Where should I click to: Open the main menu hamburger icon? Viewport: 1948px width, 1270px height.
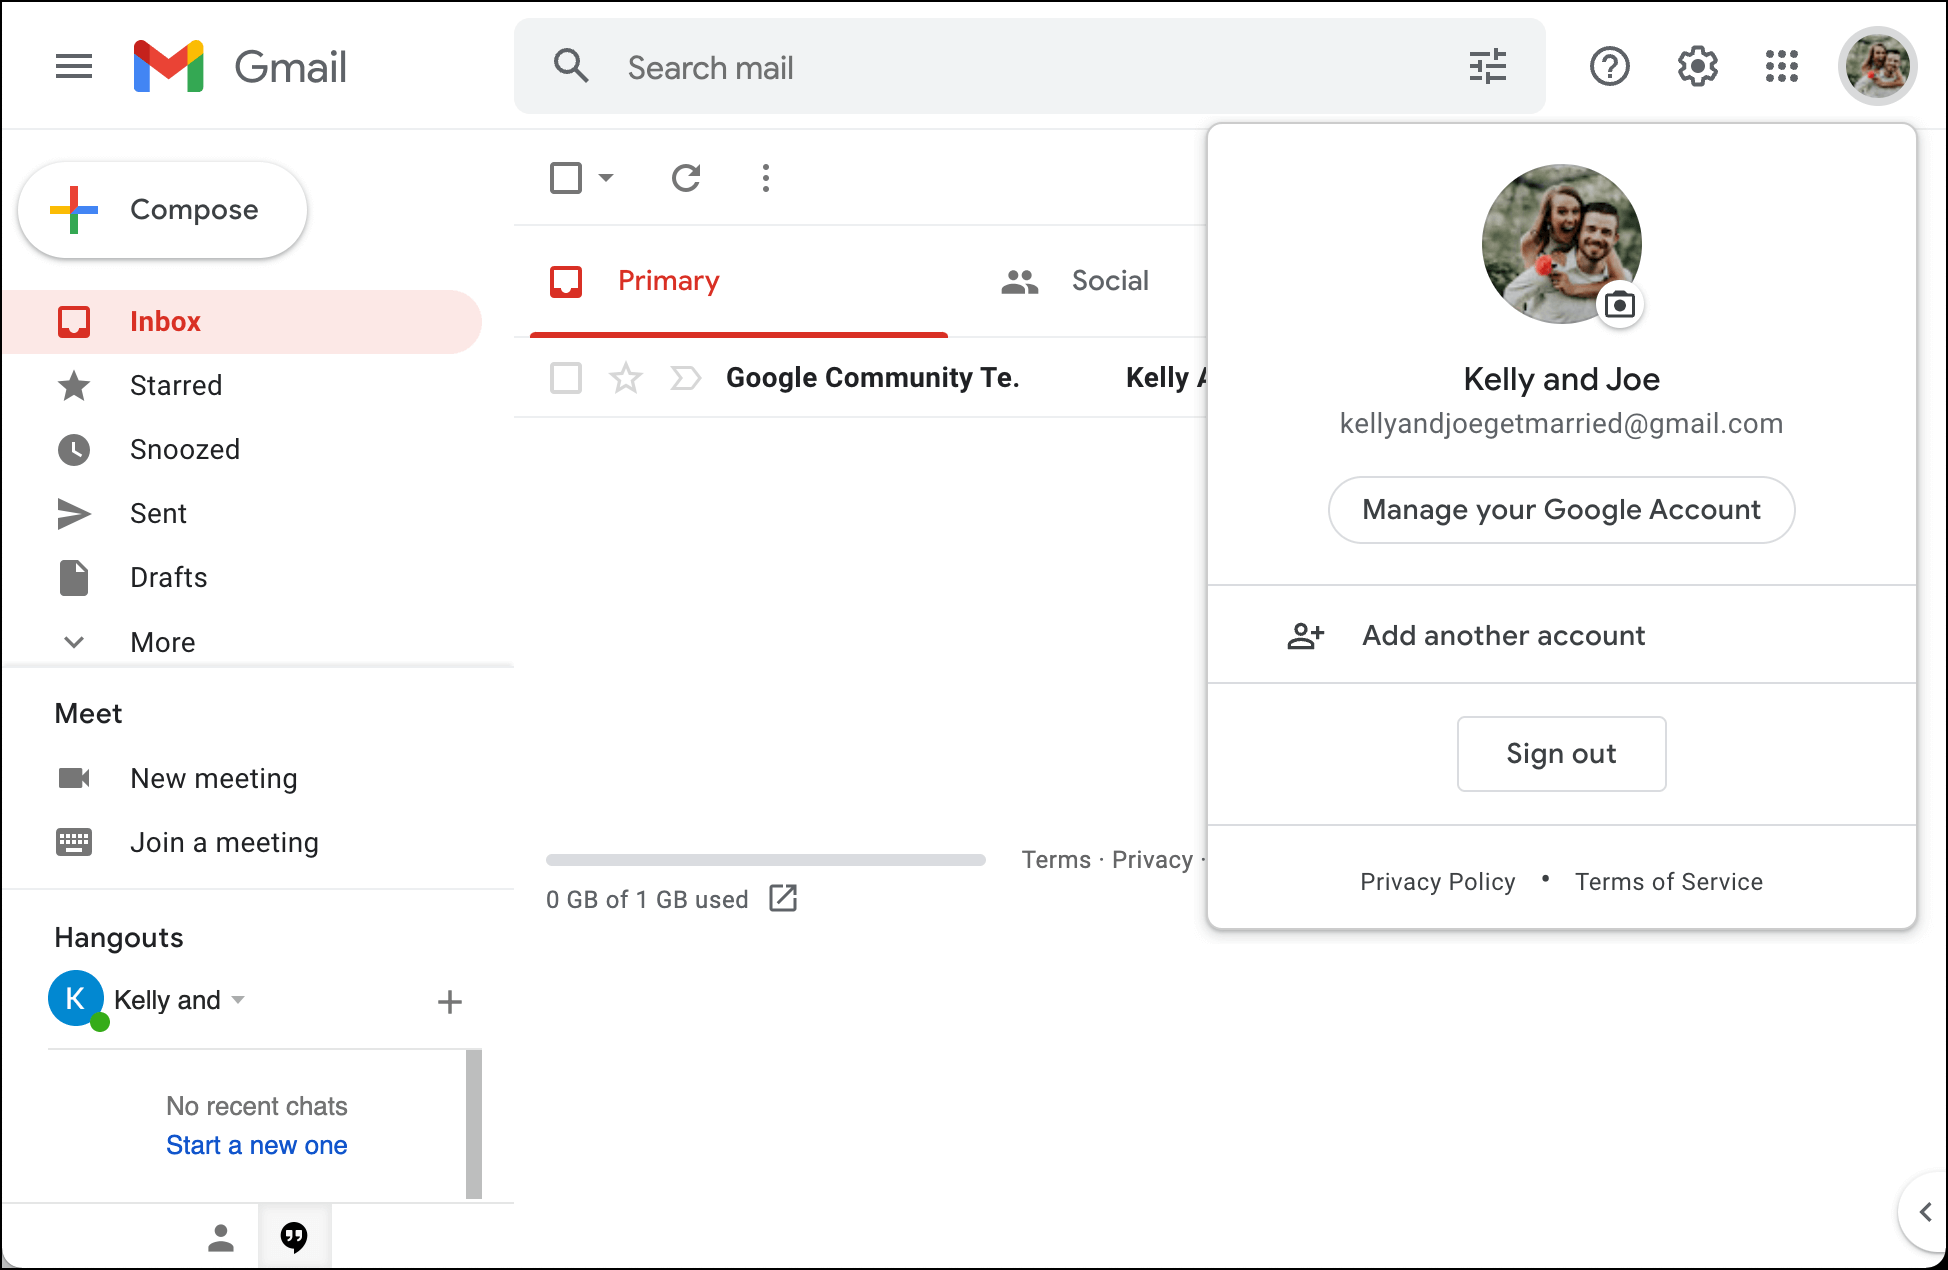[74, 67]
